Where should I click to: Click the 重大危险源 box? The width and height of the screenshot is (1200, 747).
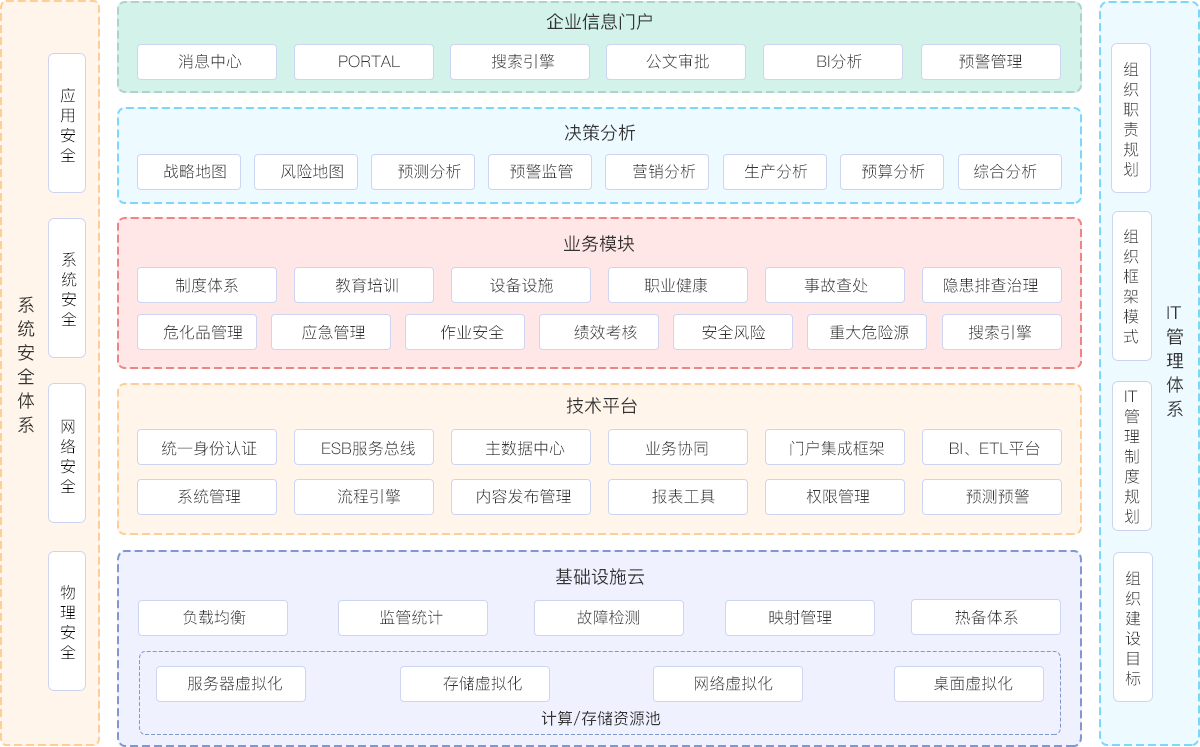[867, 332]
